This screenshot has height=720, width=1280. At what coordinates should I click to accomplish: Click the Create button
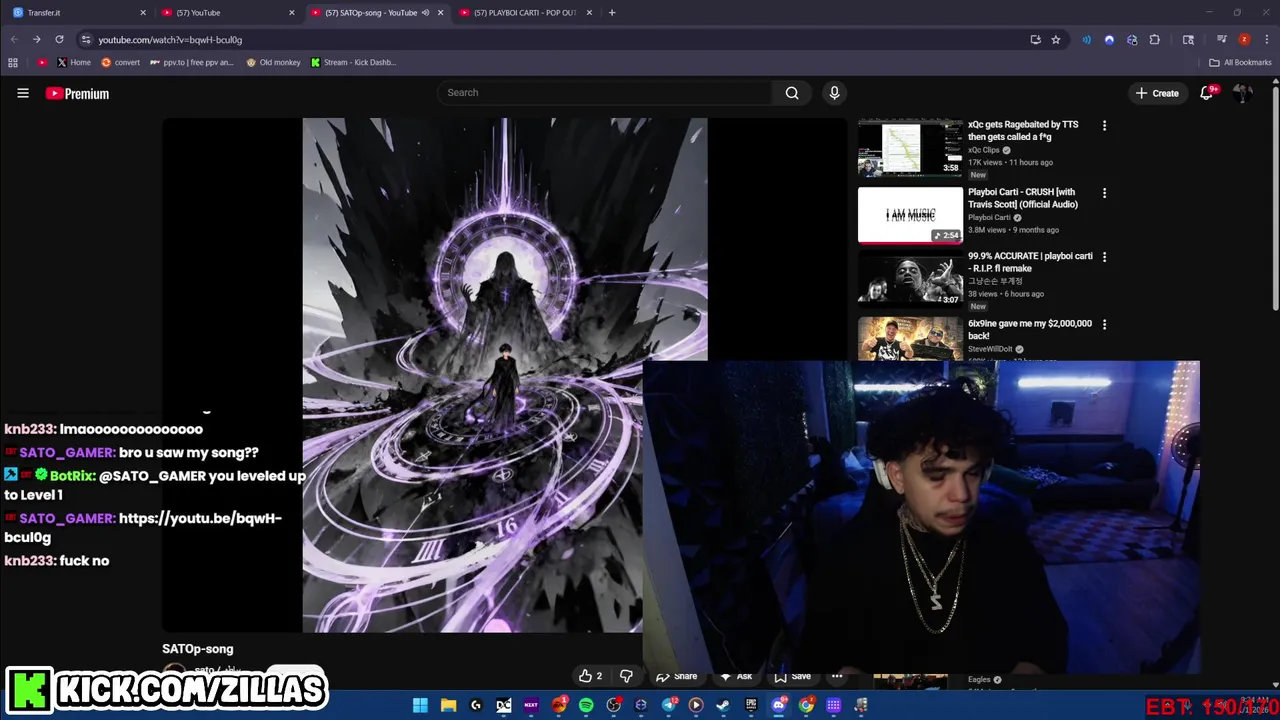pos(1157,93)
